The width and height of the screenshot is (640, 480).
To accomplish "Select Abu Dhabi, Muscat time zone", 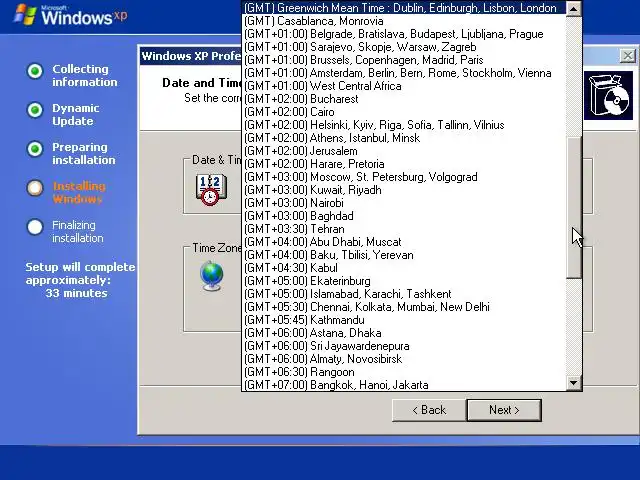I will click(404, 242).
